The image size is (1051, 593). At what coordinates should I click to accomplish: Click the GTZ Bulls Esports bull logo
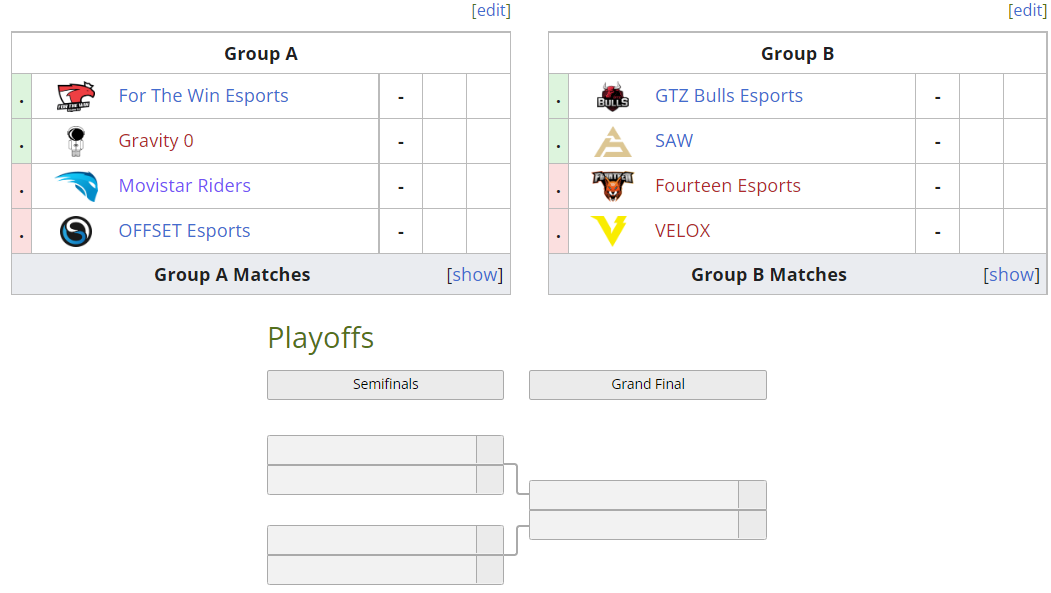(612, 96)
